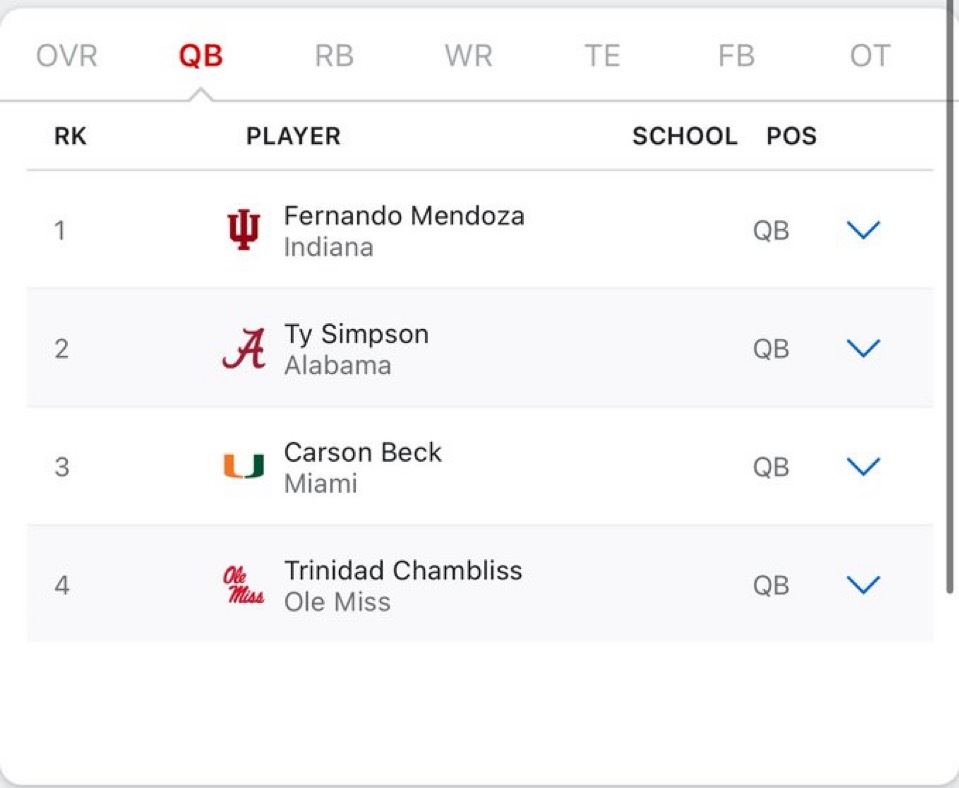Screen dimensions: 959x788
Task: Select the QB position tab
Action: click(201, 56)
